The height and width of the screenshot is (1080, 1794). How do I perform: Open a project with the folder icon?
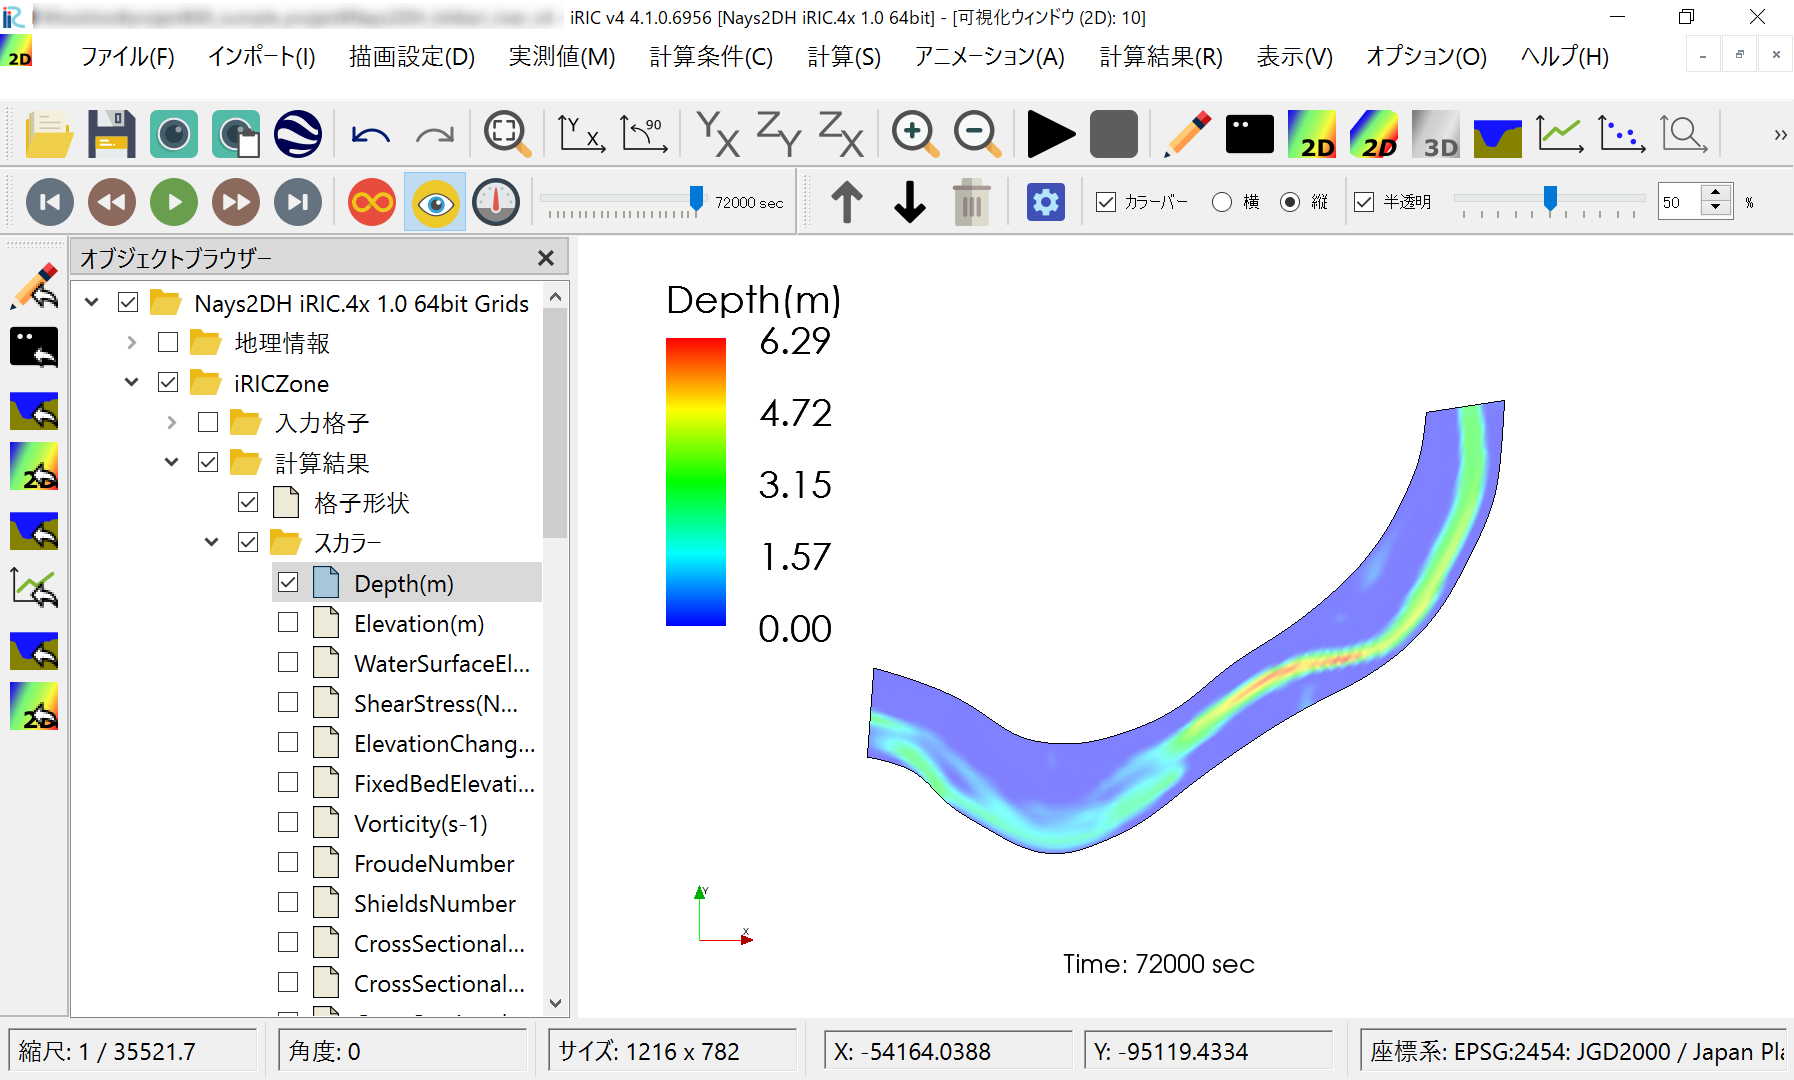tap(49, 134)
